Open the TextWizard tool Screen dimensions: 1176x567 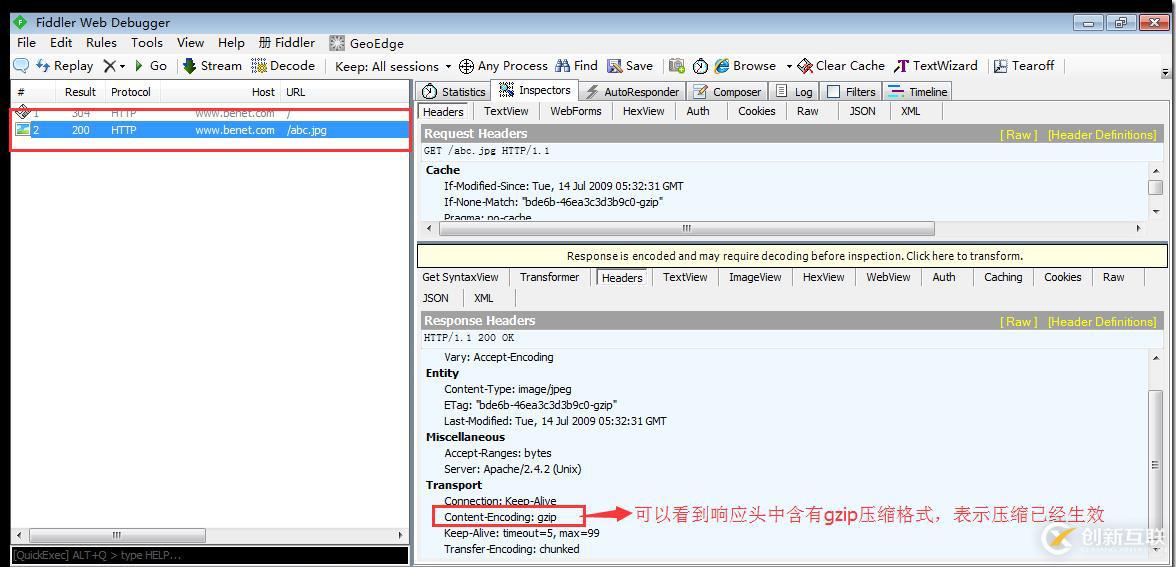coord(935,66)
